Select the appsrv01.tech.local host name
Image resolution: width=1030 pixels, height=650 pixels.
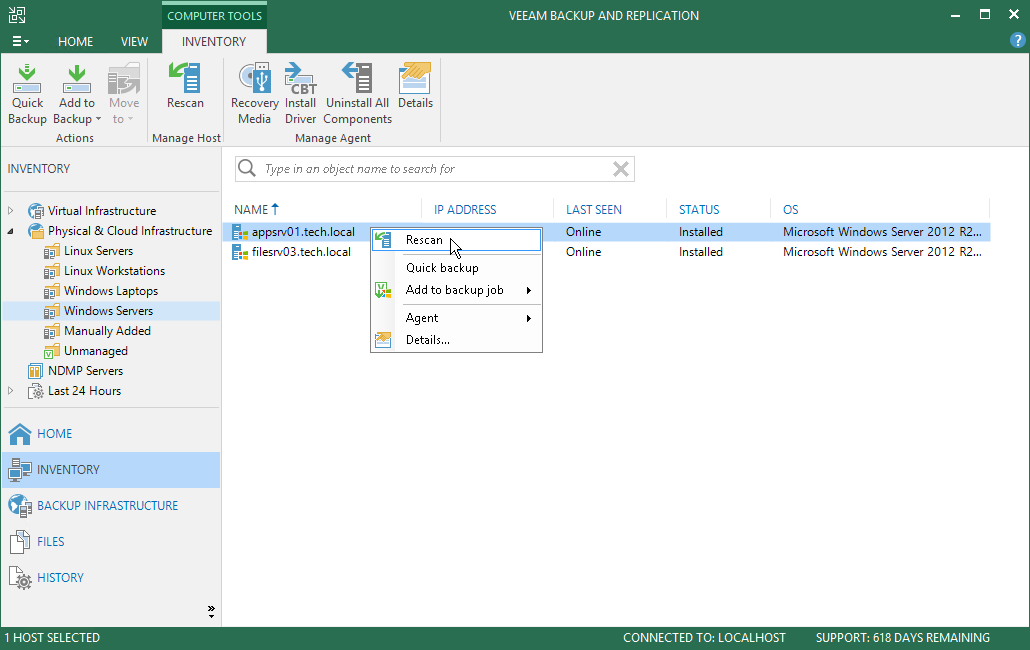pyautogui.click(x=303, y=232)
